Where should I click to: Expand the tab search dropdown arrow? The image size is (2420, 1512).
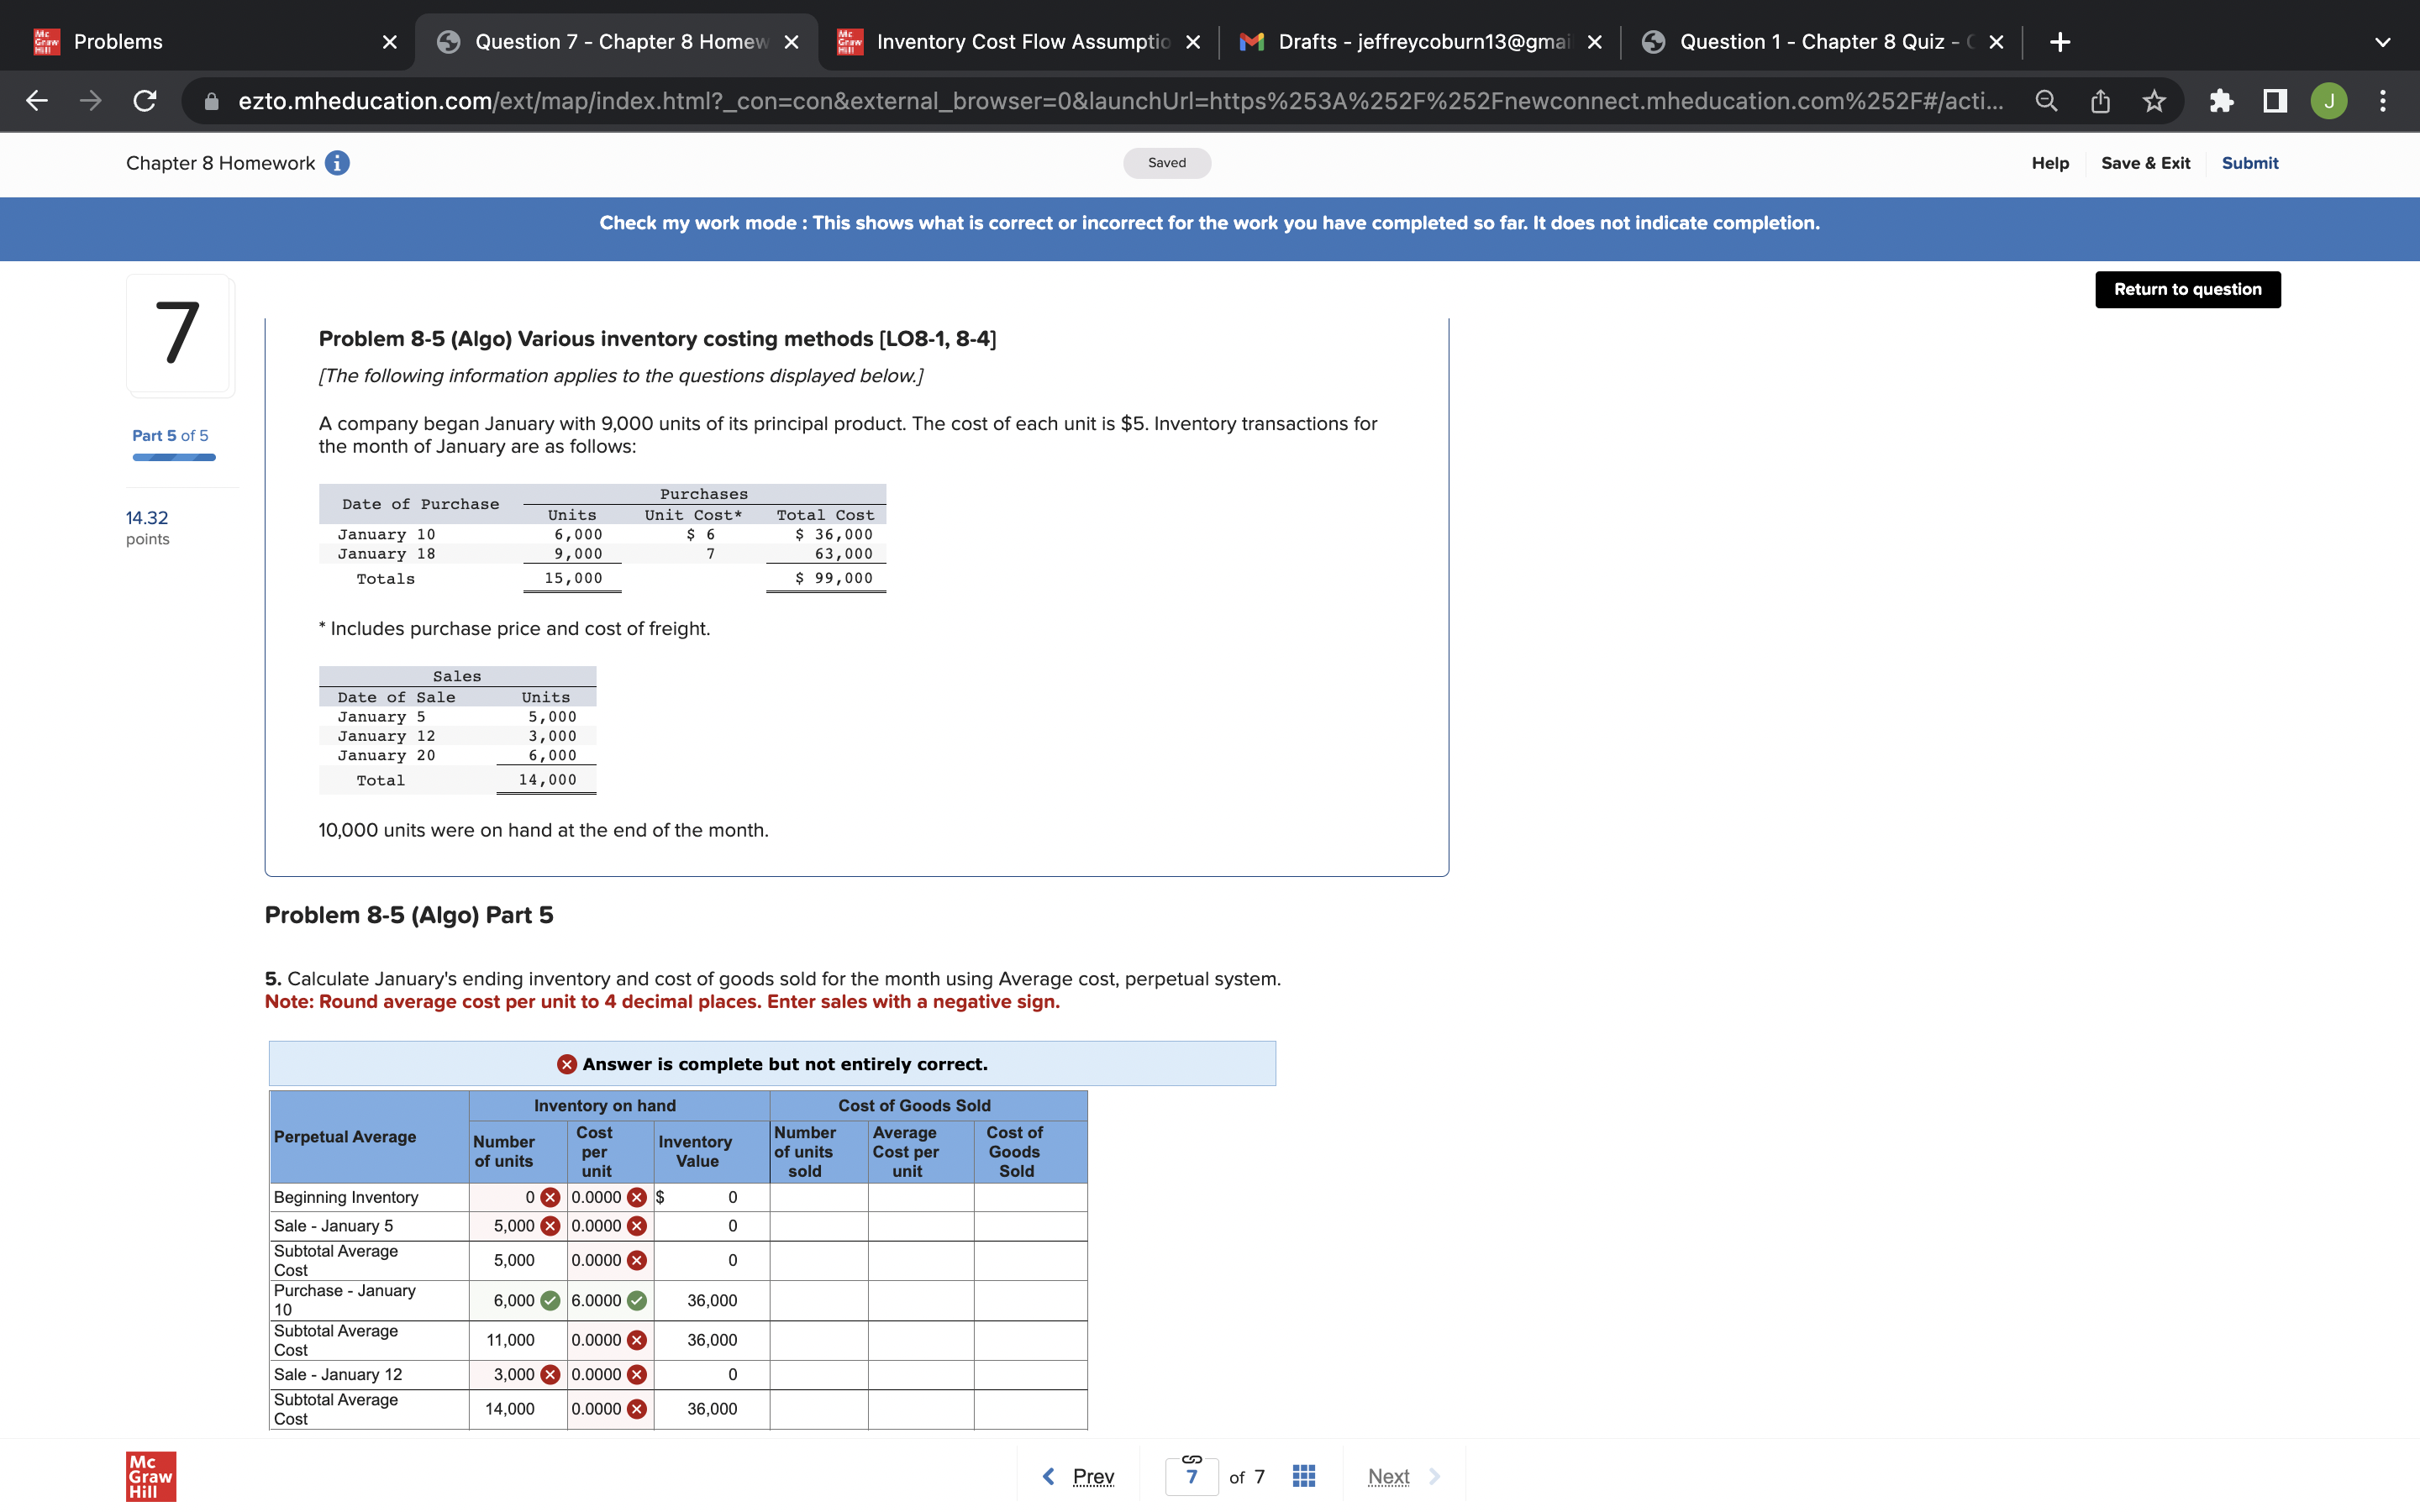click(x=2383, y=42)
